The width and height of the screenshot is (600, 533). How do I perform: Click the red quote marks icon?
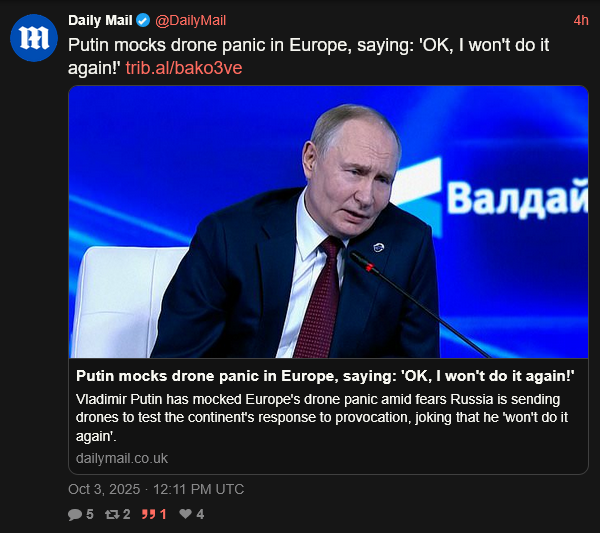150,515
